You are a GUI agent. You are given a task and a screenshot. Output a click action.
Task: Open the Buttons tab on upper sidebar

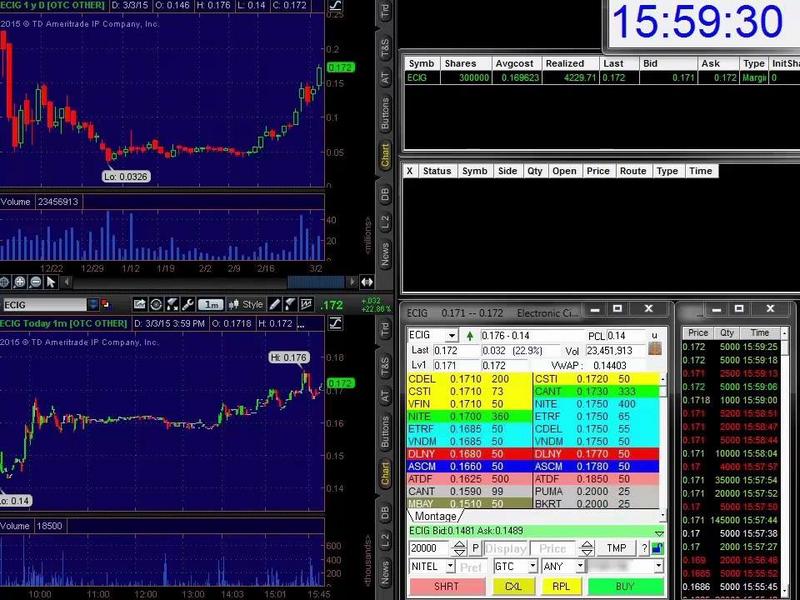(x=385, y=113)
